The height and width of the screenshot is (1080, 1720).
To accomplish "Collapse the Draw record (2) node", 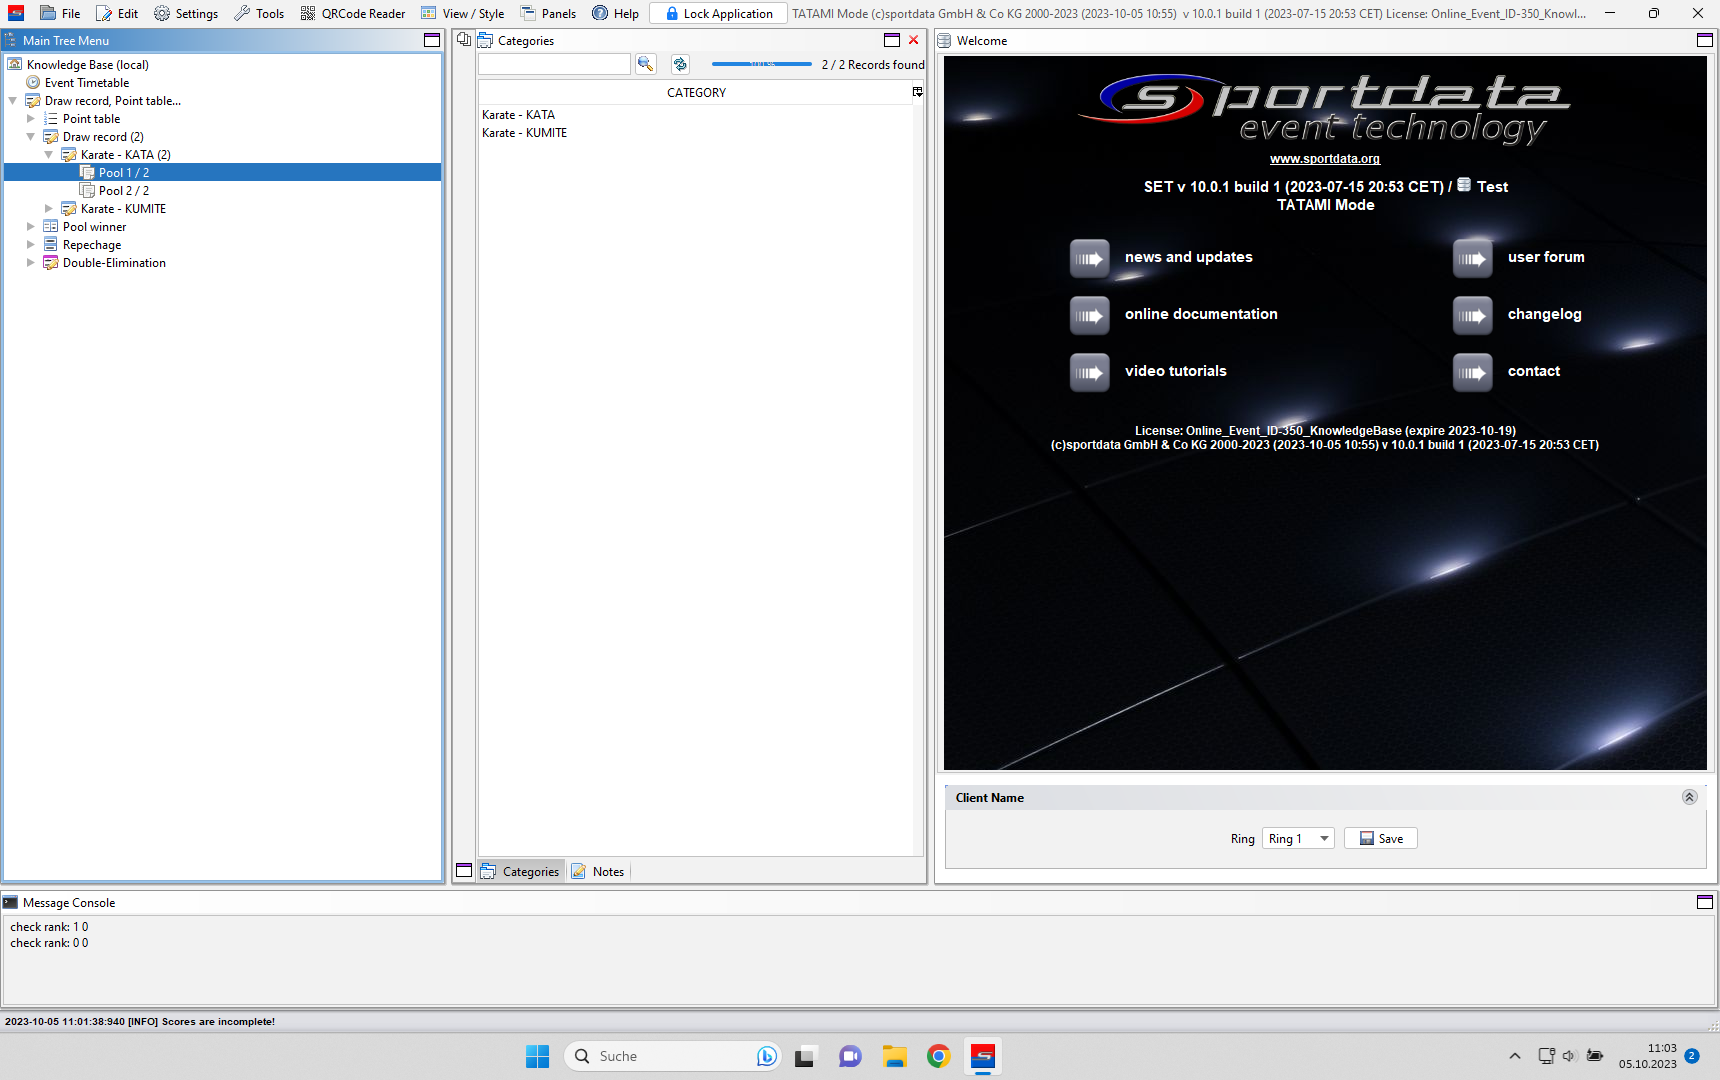I will pyautogui.click(x=30, y=136).
